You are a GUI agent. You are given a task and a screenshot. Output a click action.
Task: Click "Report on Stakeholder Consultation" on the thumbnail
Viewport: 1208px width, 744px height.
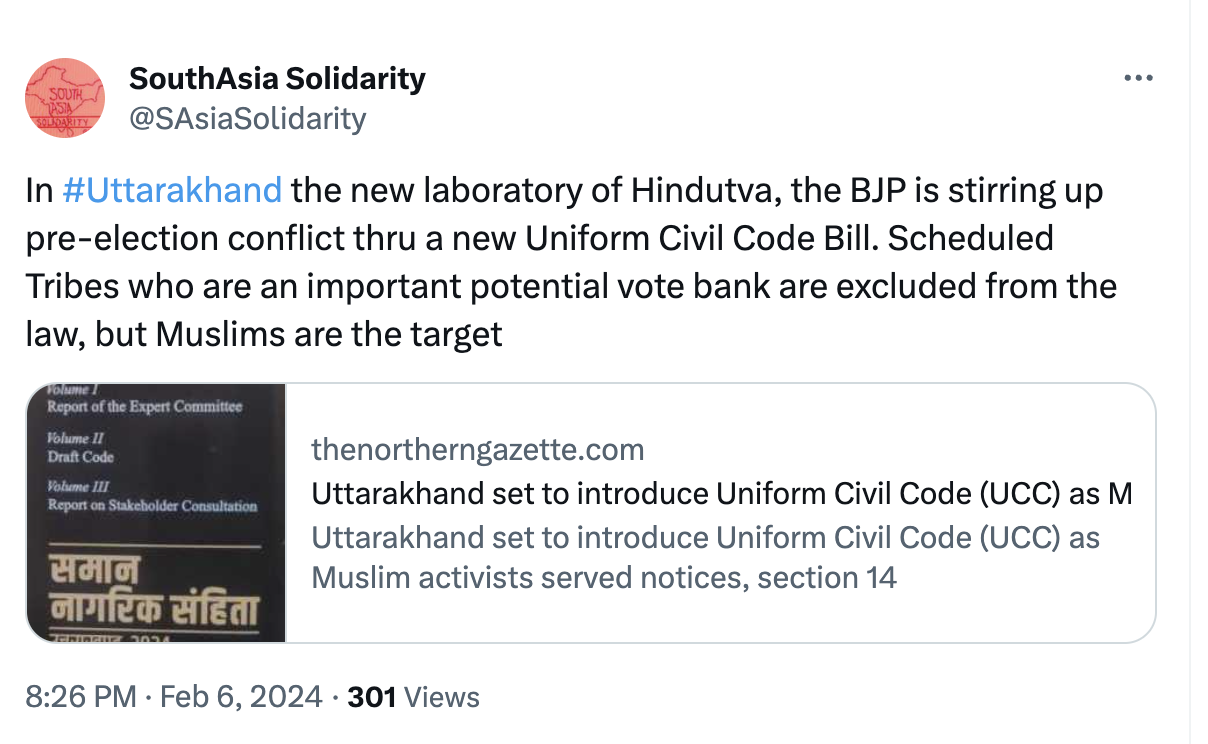(x=152, y=505)
